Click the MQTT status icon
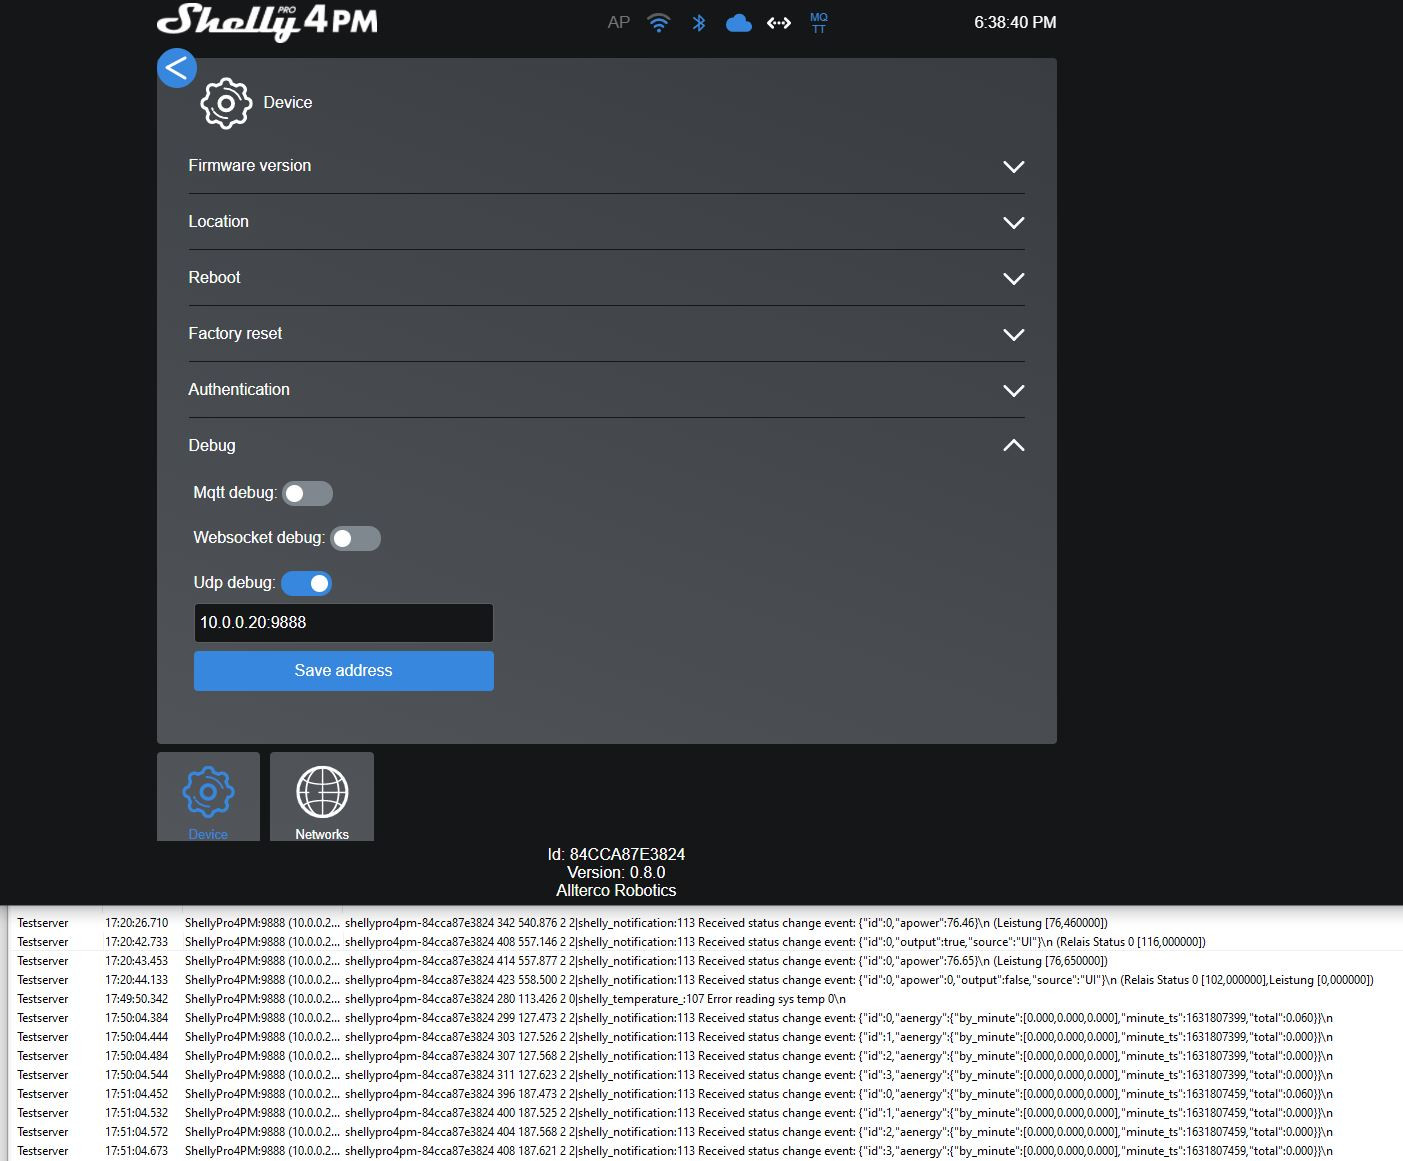 pyautogui.click(x=819, y=22)
